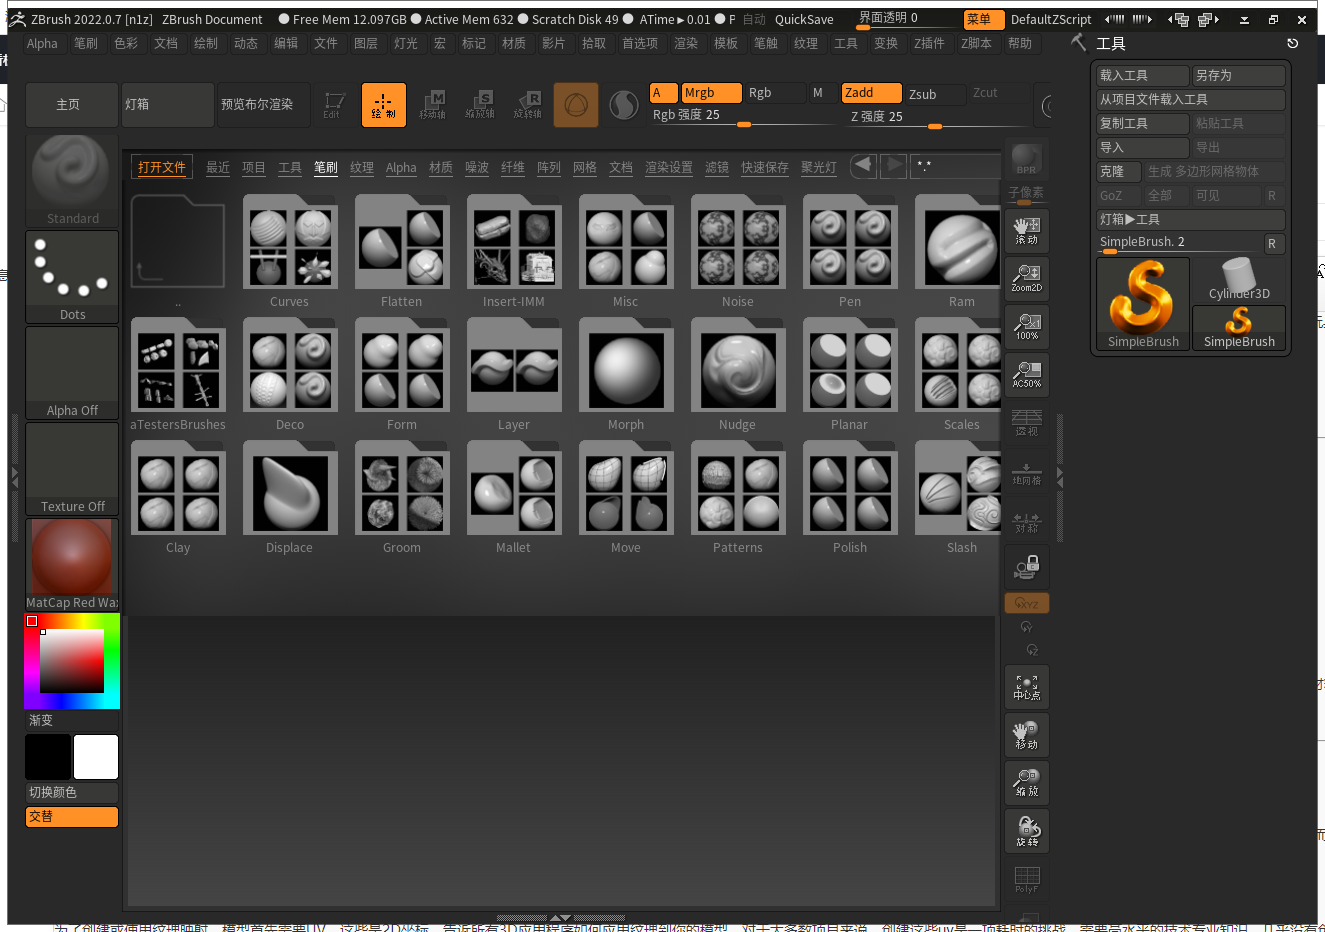Open the MatCap Red Wax material
This screenshot has width=1325, height=932.
72,564
